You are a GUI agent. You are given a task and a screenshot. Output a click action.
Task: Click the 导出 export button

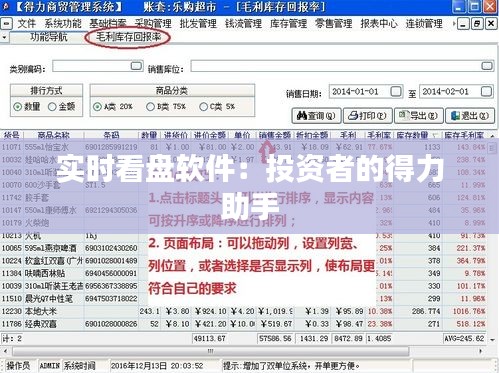(x=419, y=116)
